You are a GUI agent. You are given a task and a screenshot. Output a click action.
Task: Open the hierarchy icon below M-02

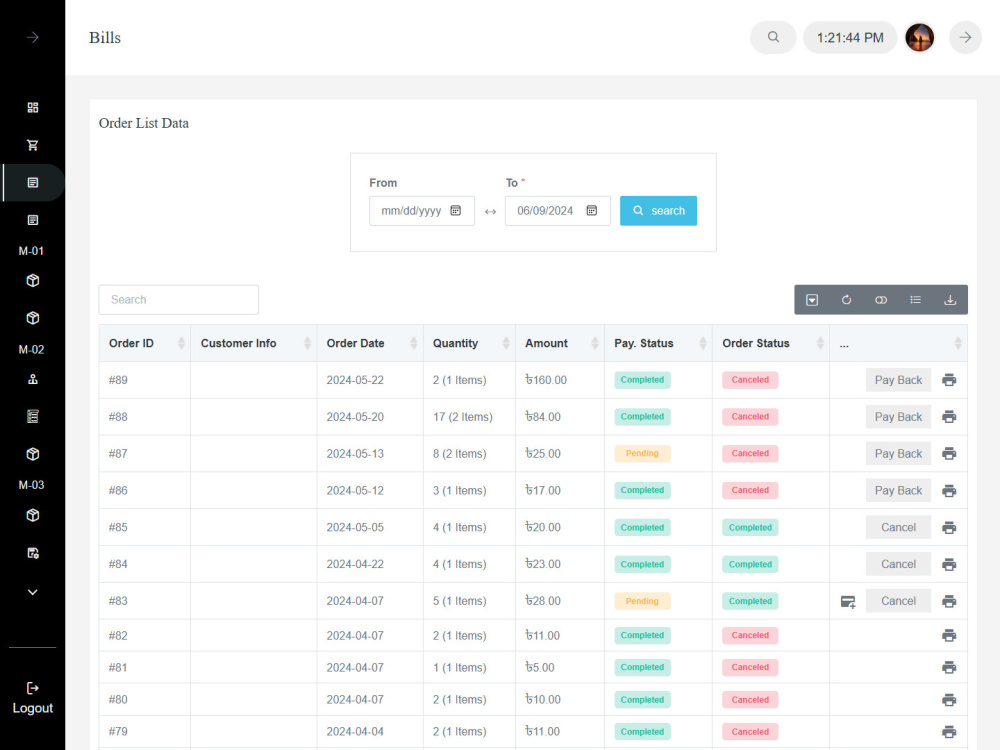[x=33, y=379]
